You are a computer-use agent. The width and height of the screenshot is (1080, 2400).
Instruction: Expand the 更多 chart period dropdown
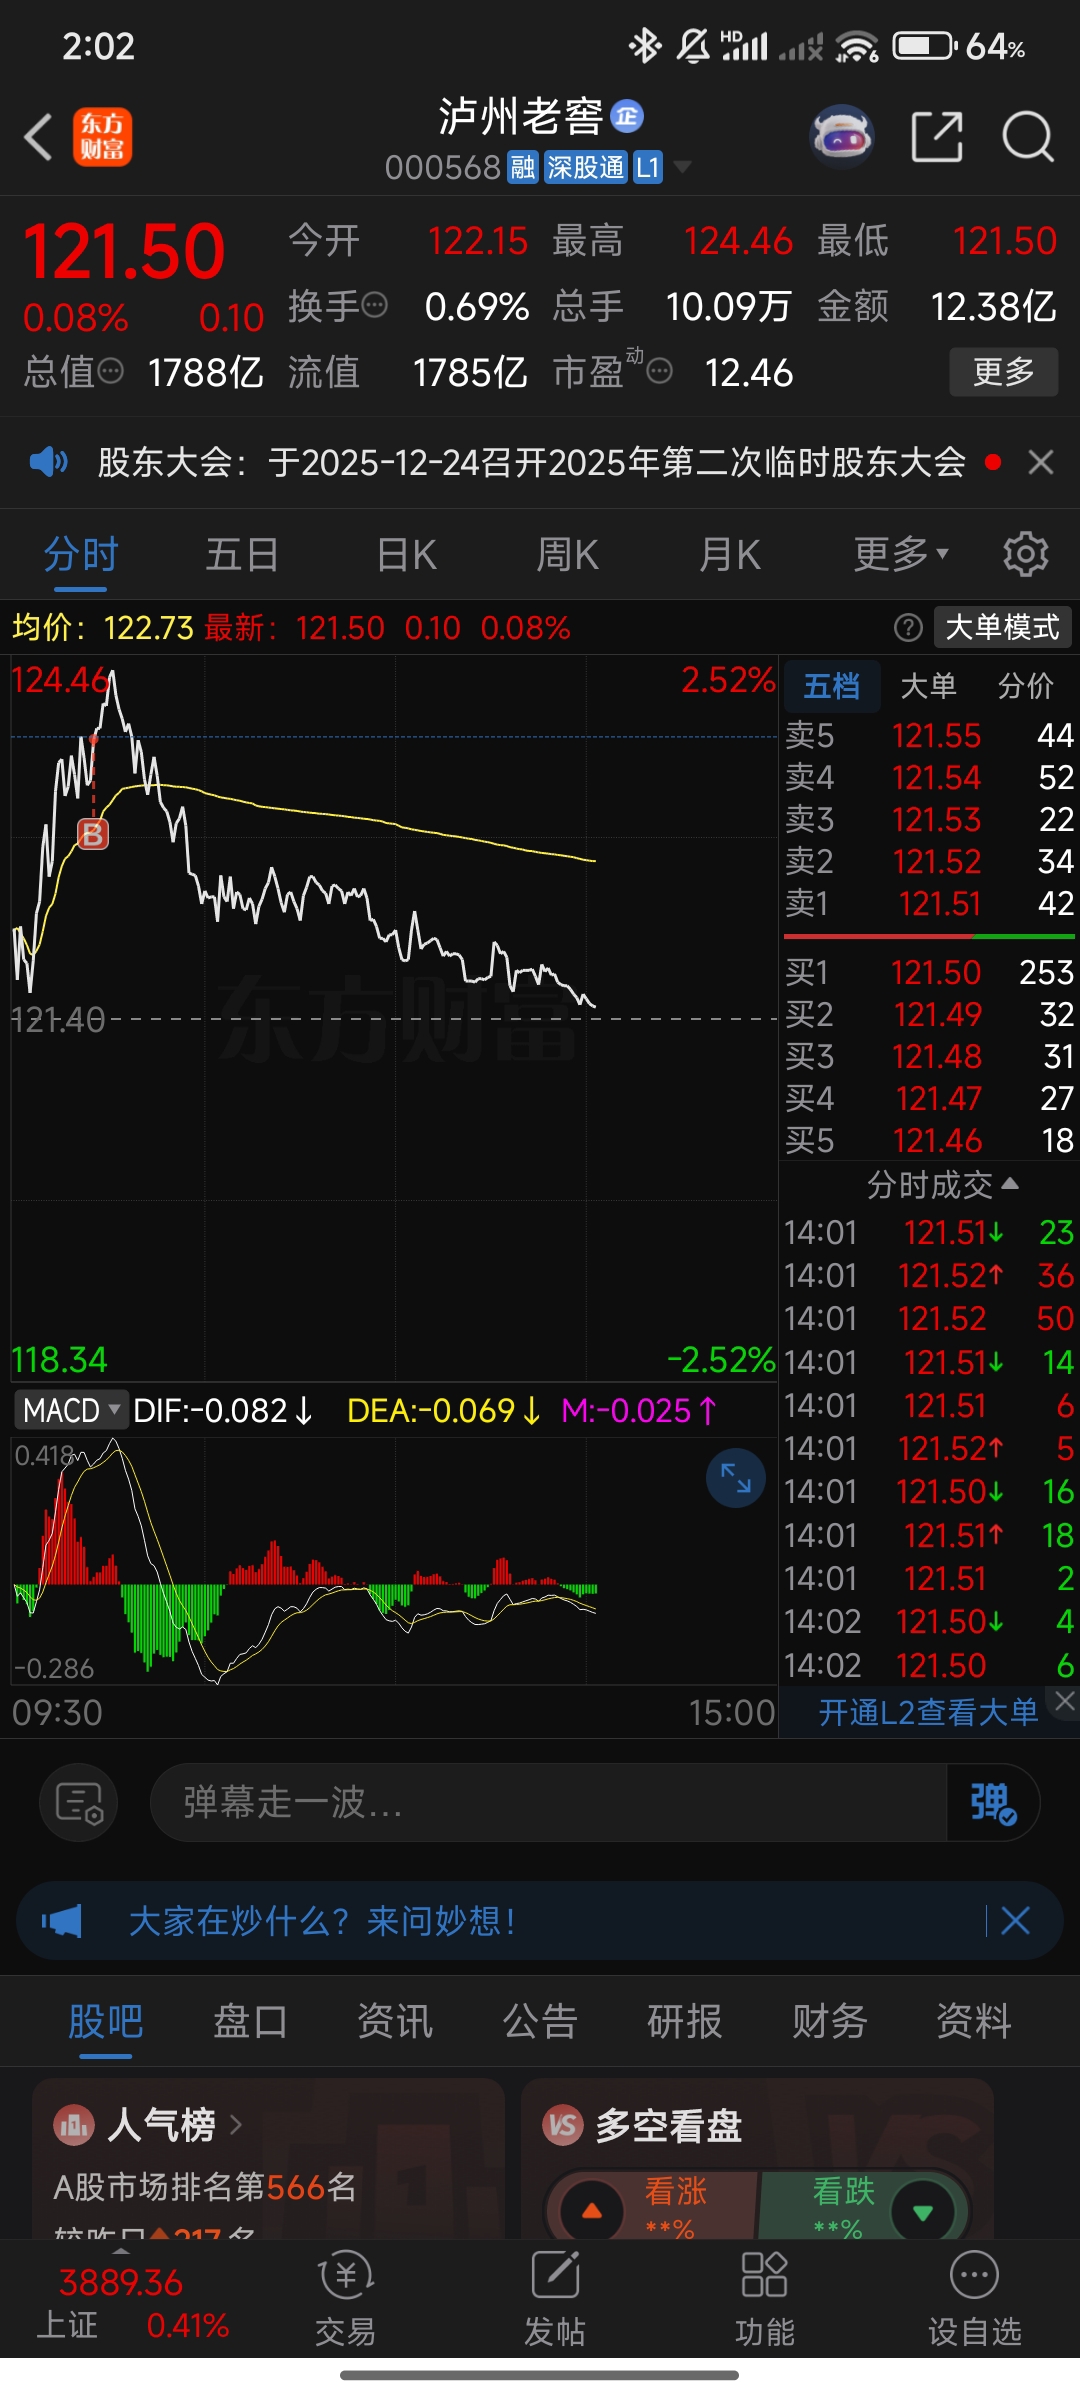901,554
